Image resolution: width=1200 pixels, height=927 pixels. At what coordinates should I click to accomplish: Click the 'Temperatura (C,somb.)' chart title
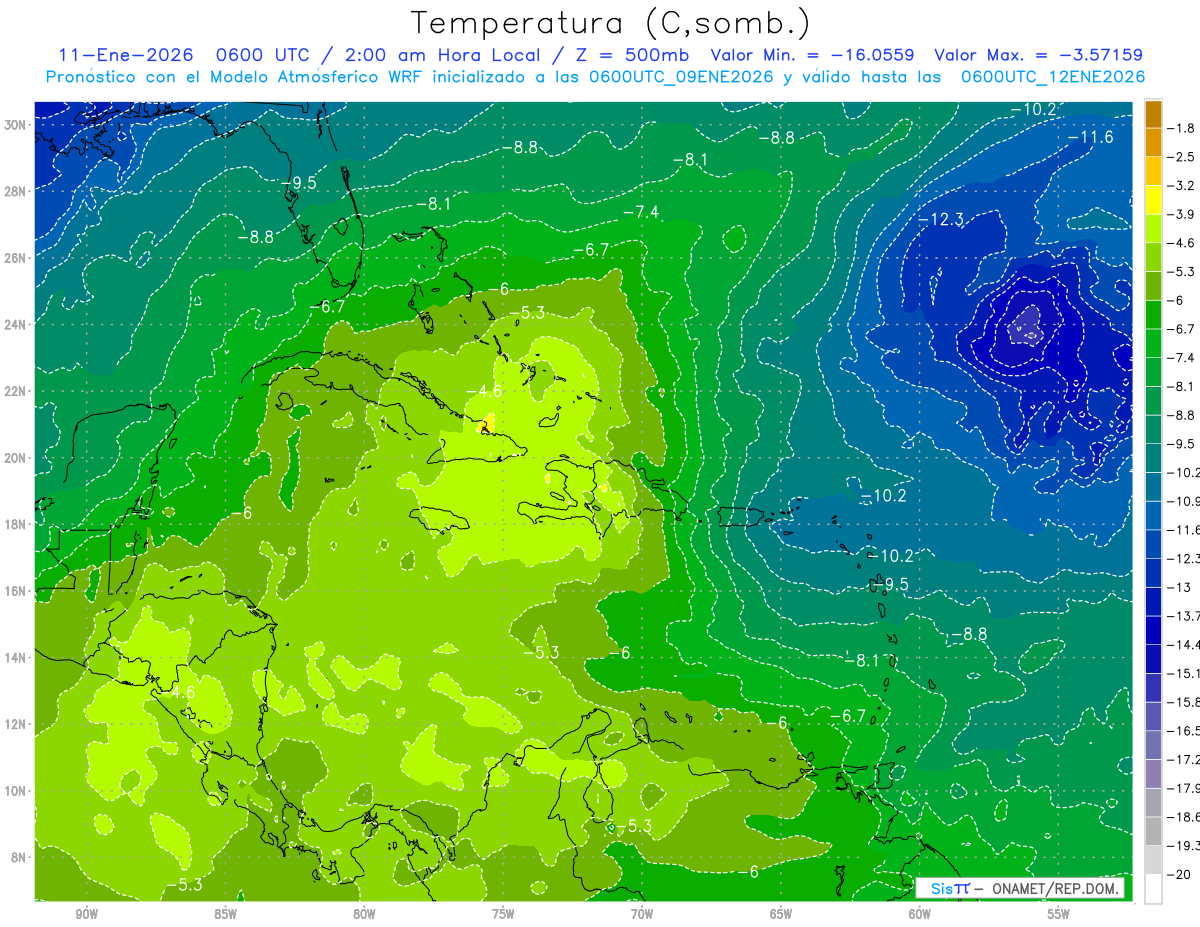(610, 24)
